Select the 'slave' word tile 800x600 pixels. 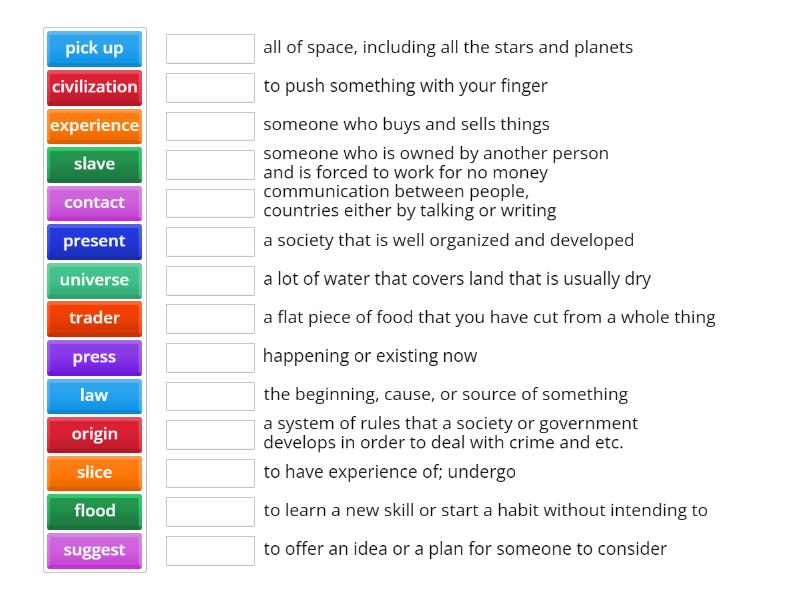click(94, 164)
